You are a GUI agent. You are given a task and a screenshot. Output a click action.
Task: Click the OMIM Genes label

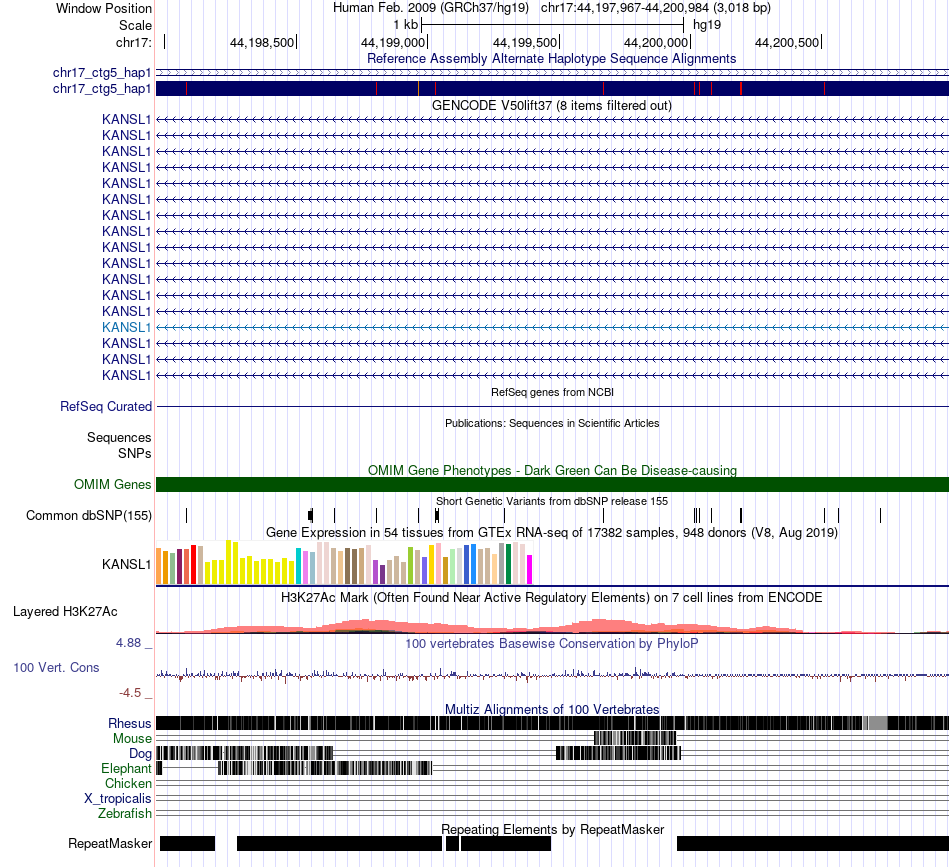[x=112, y=485]
